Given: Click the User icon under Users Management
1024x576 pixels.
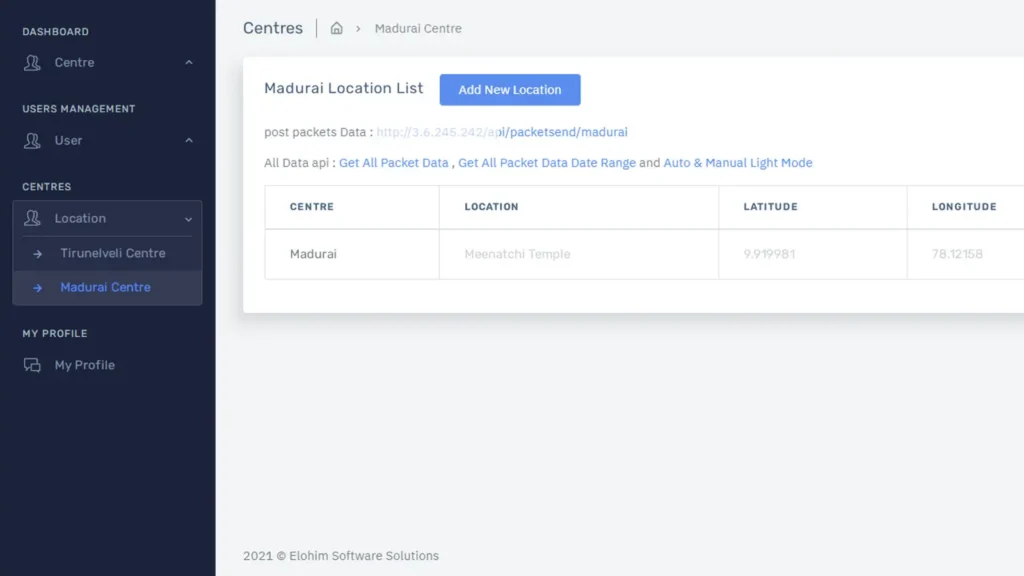Looking at the screenshot, I should tap(33, 140).
